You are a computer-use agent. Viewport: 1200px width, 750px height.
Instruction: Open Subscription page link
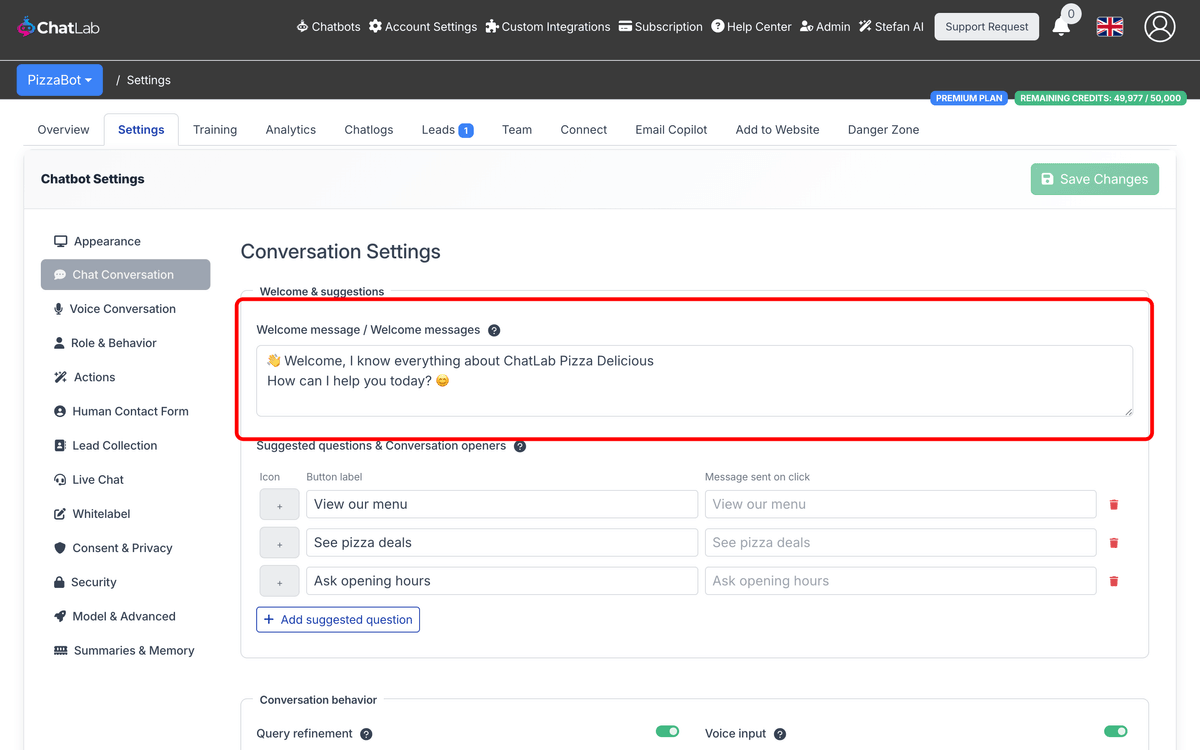(x=661, y=27)
